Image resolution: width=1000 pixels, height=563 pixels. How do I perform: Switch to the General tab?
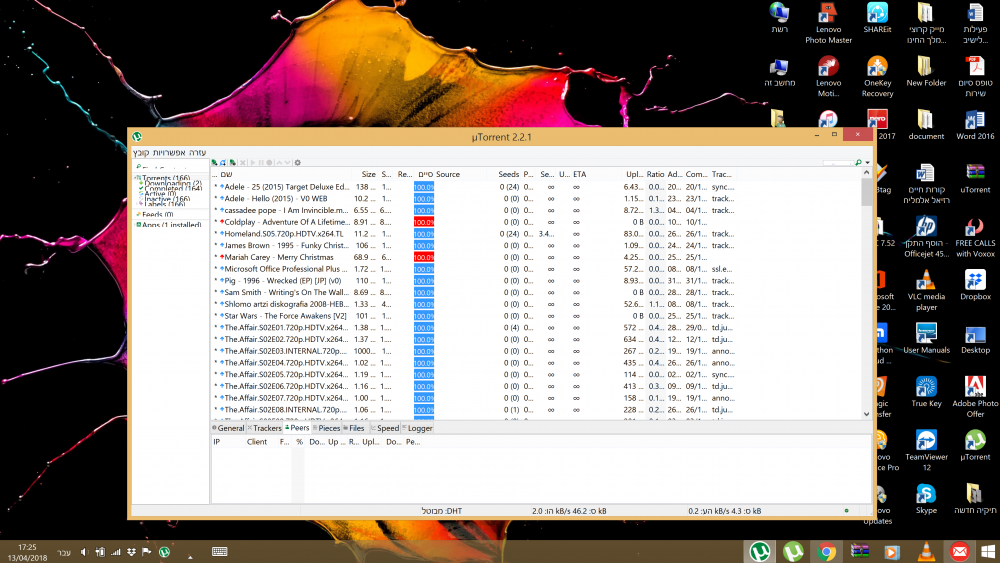click(228, 428)
